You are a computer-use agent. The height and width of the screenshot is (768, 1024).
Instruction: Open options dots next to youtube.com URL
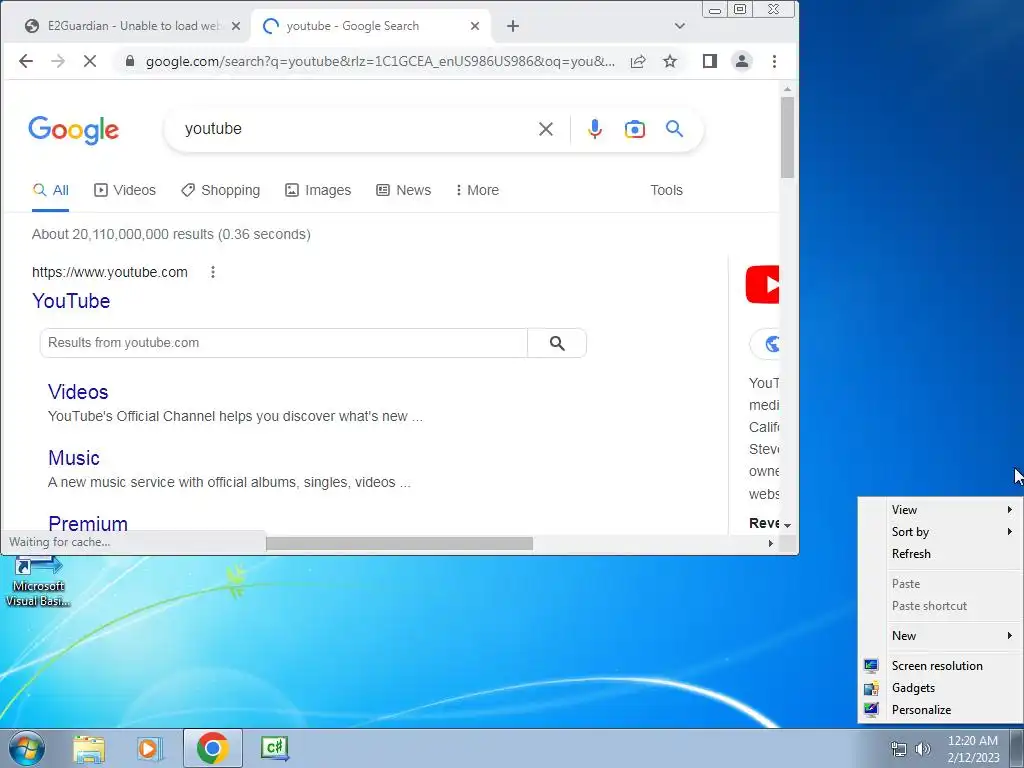click(213, 272)
